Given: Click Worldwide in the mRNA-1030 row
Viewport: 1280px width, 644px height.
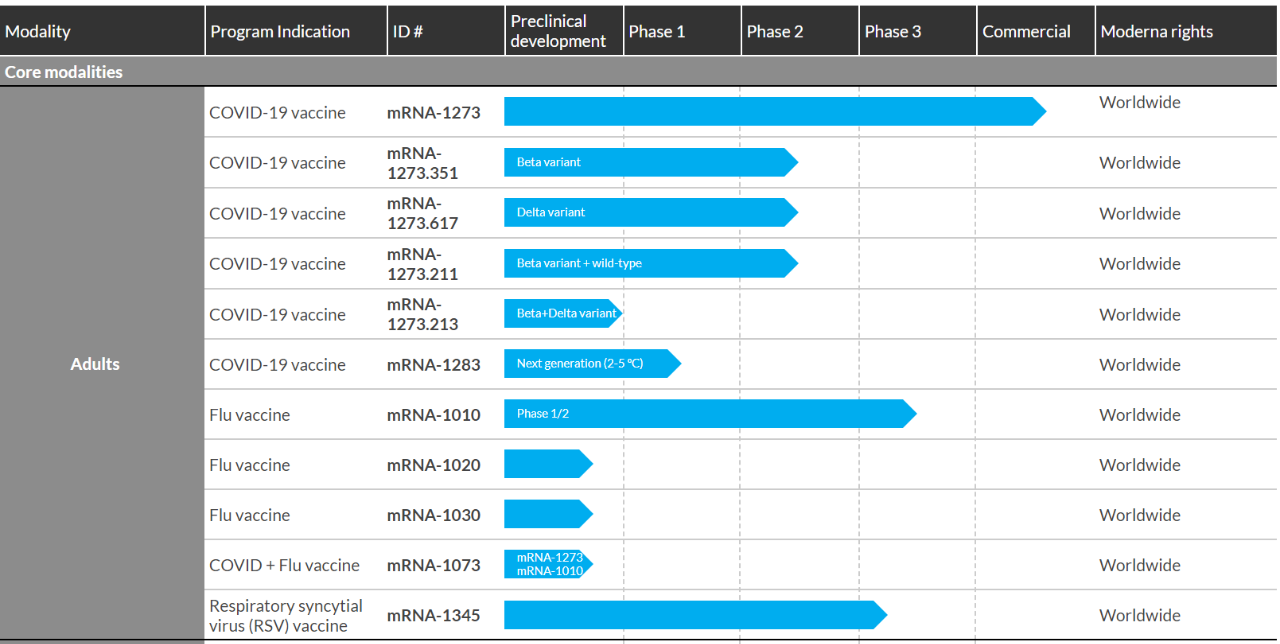Looking at the screenshot, I should coord(1140,515).
